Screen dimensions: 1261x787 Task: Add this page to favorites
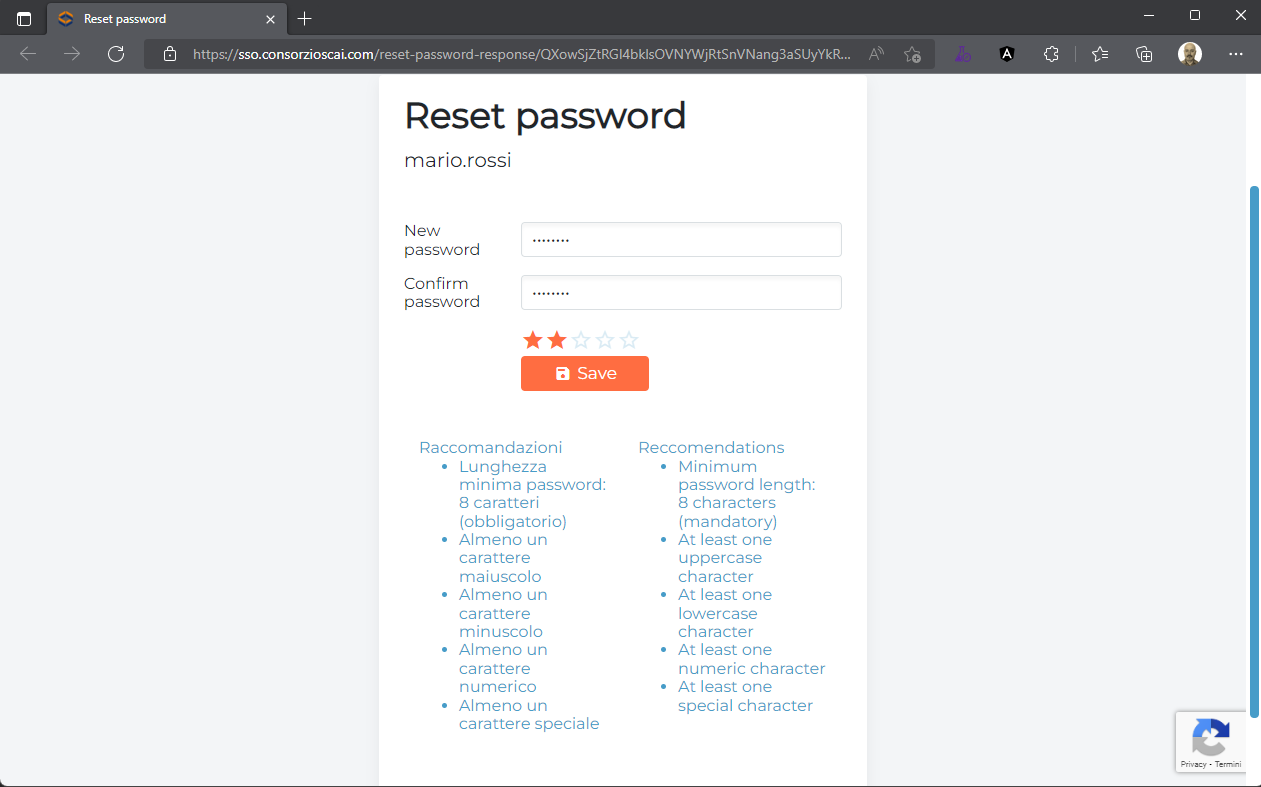coord(912,54)
